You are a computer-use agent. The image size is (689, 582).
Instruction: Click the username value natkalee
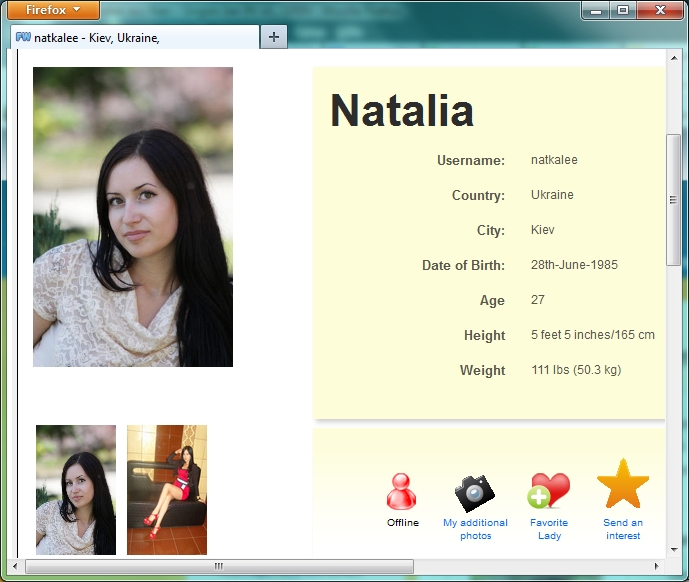point(554,160)
